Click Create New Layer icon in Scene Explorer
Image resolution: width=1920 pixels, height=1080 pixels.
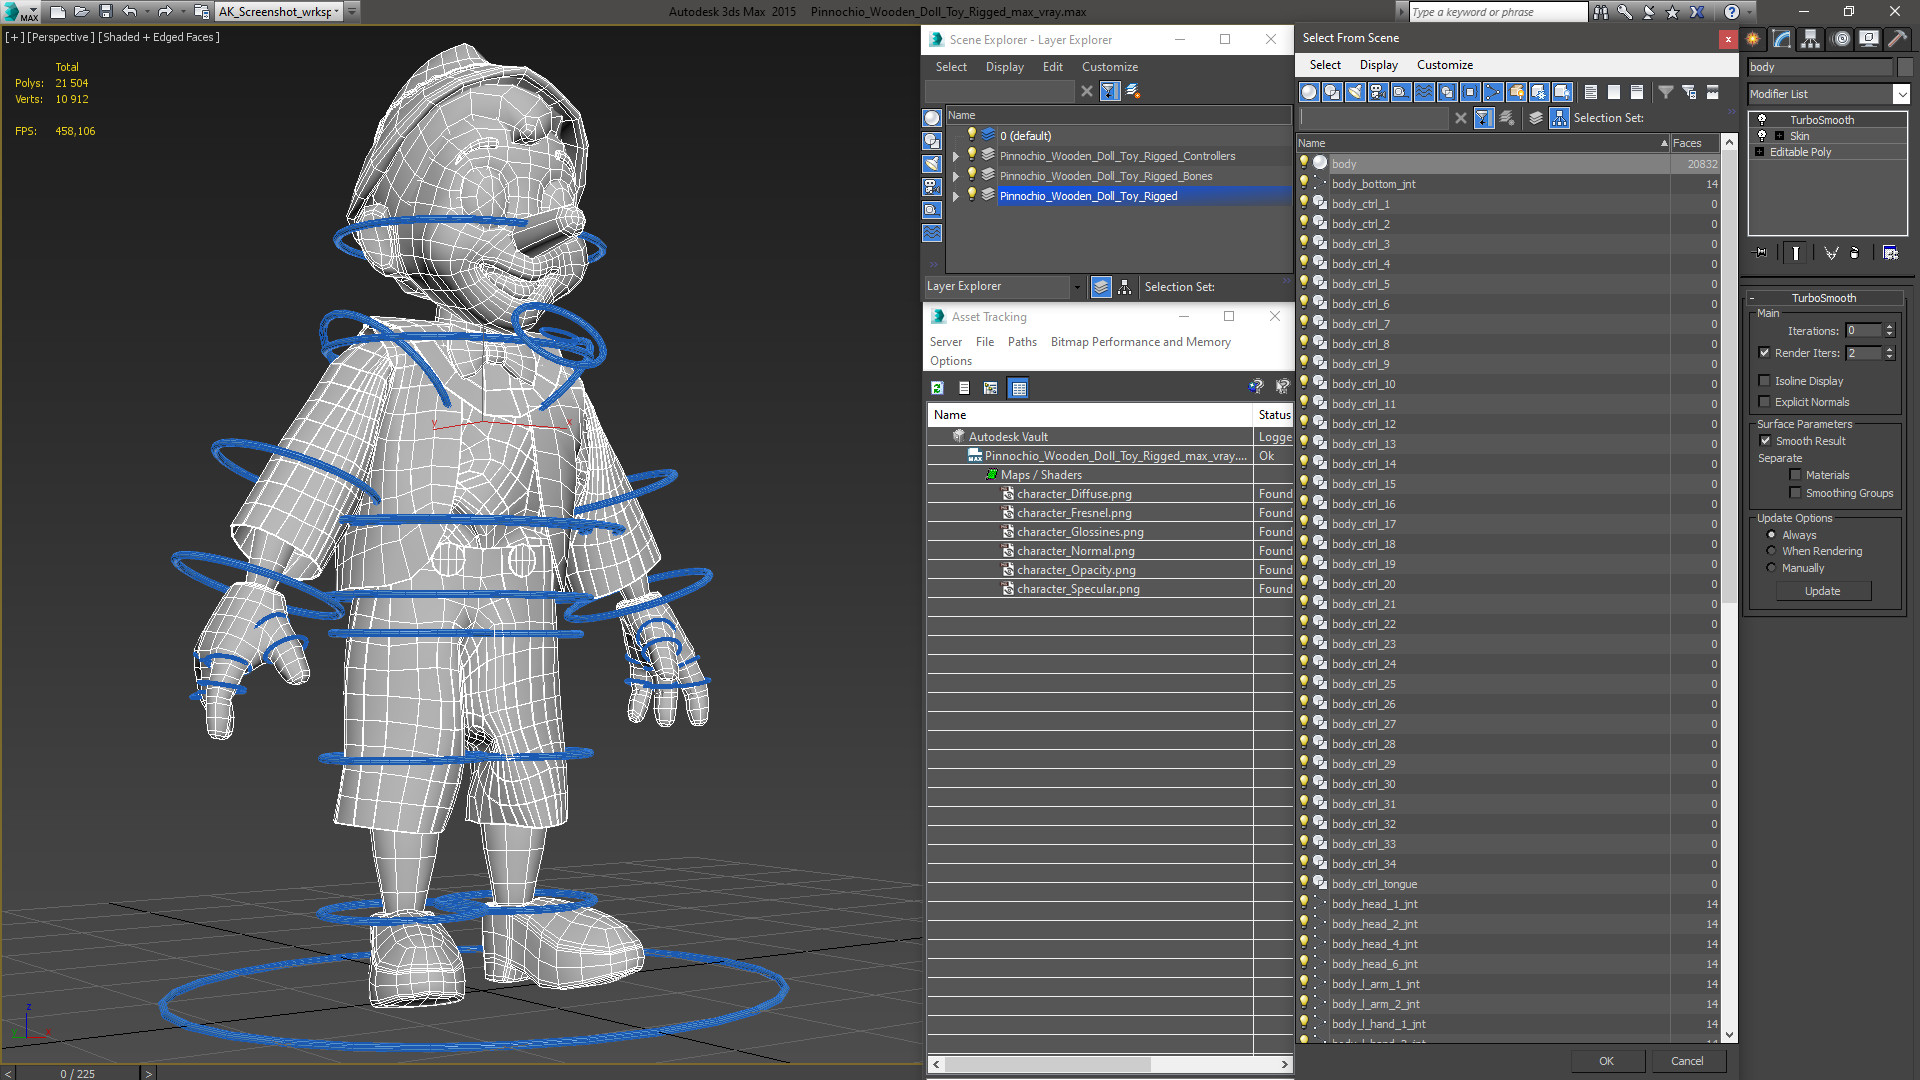click(x=1133, y=91)
